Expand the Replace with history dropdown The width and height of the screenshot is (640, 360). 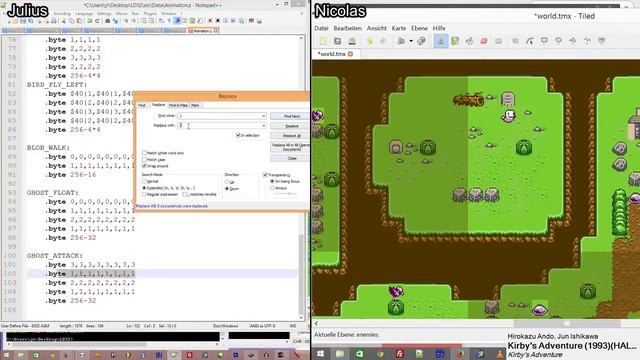point(264,125)
